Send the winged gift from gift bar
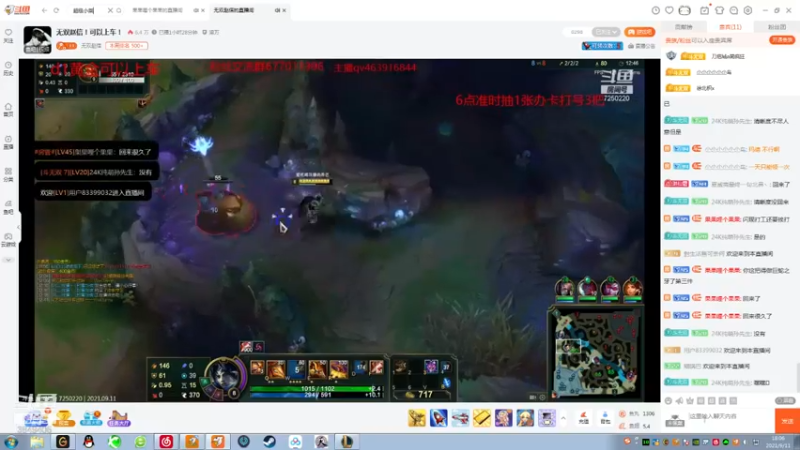This screenshot has height=450, width=800. [x=417, y=418]
